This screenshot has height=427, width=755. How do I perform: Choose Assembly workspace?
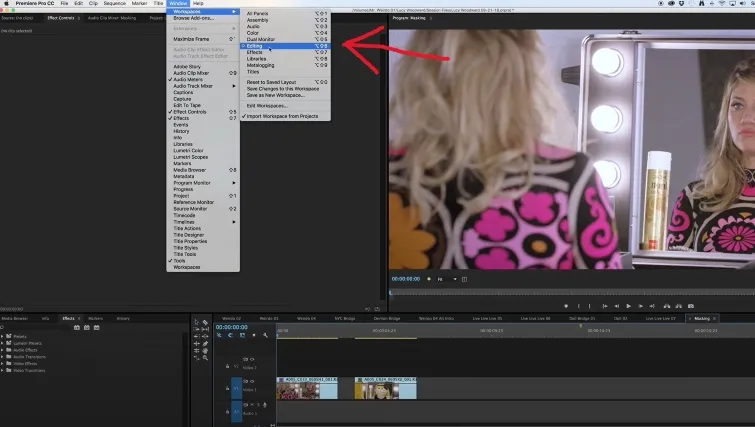coord(285,20)
